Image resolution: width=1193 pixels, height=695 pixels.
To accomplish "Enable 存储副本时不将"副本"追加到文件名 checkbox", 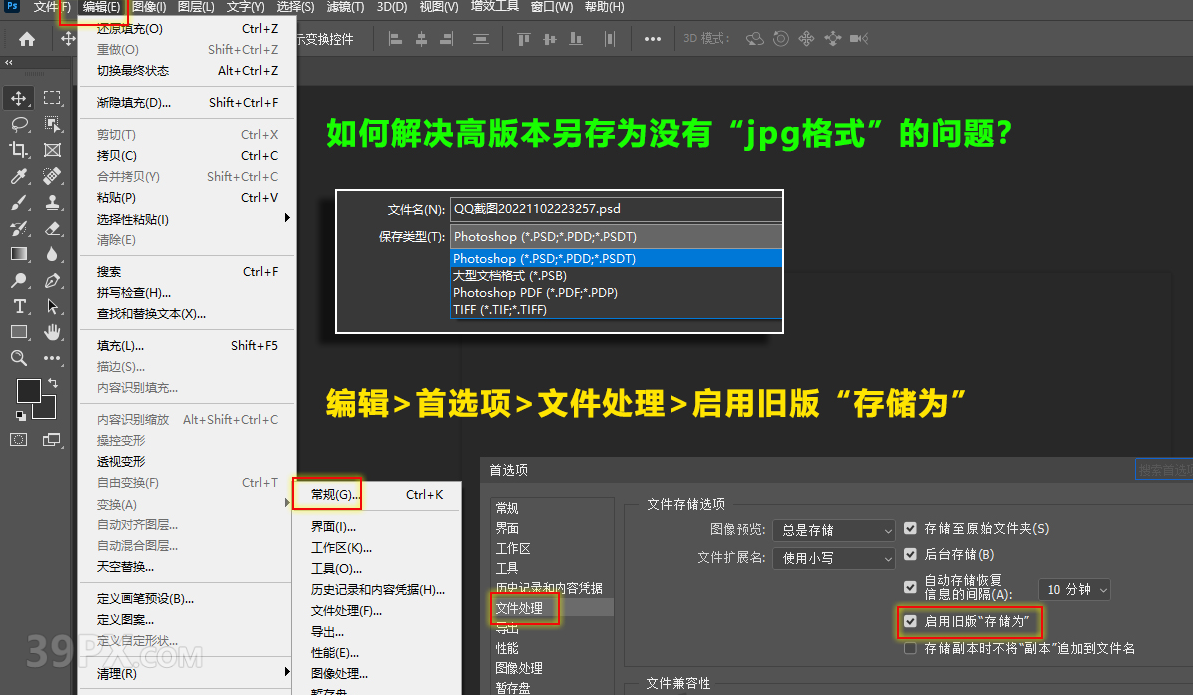I will [x=910, y=649].
